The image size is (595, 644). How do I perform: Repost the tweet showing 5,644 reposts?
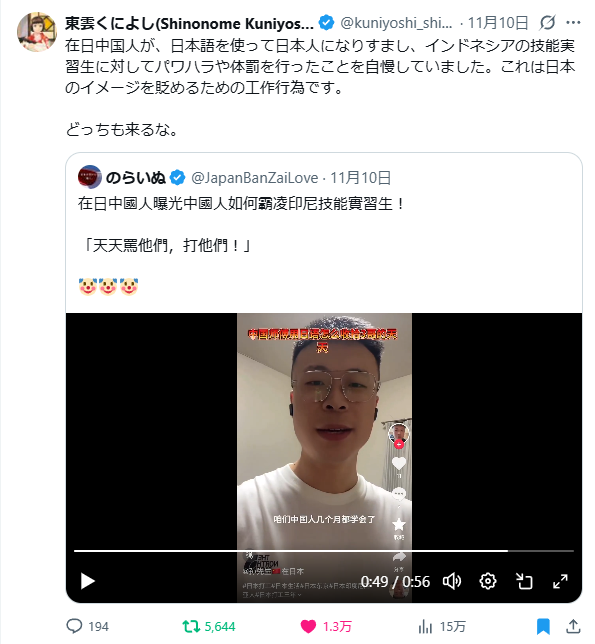pos(191,626)
